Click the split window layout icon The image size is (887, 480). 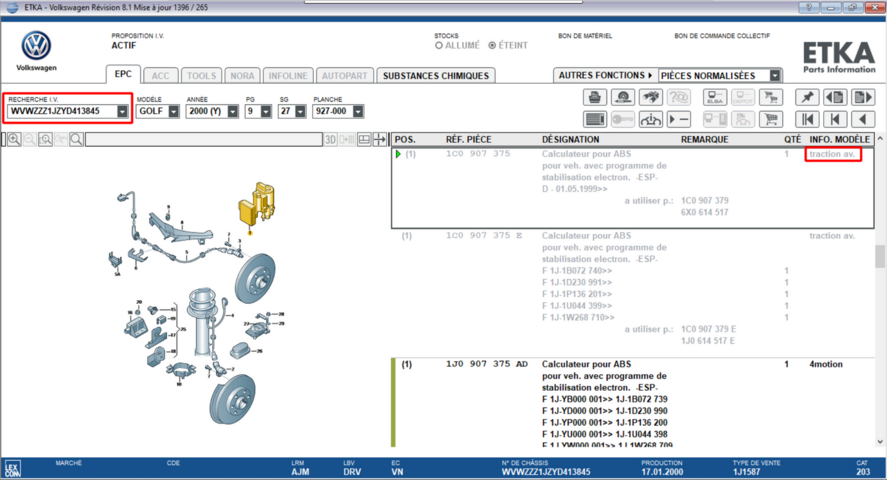pos(364,139)
